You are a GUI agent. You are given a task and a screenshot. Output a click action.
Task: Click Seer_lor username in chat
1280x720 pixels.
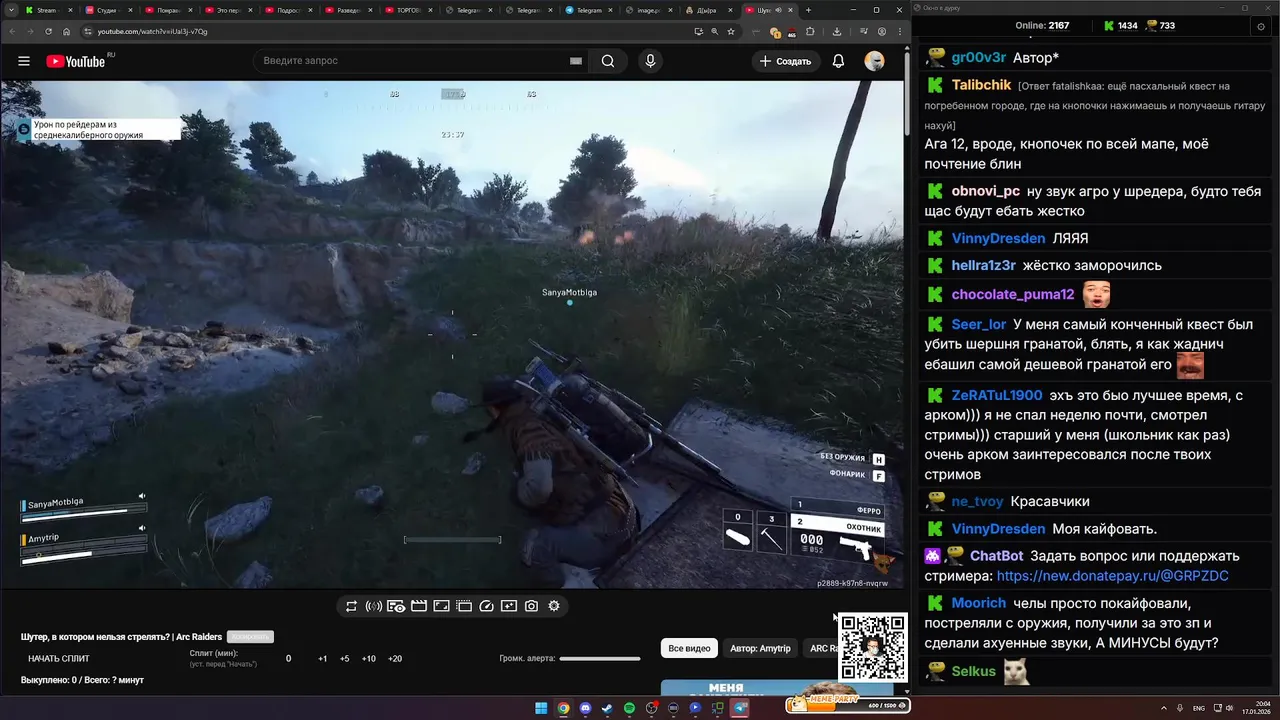[978, 324]
